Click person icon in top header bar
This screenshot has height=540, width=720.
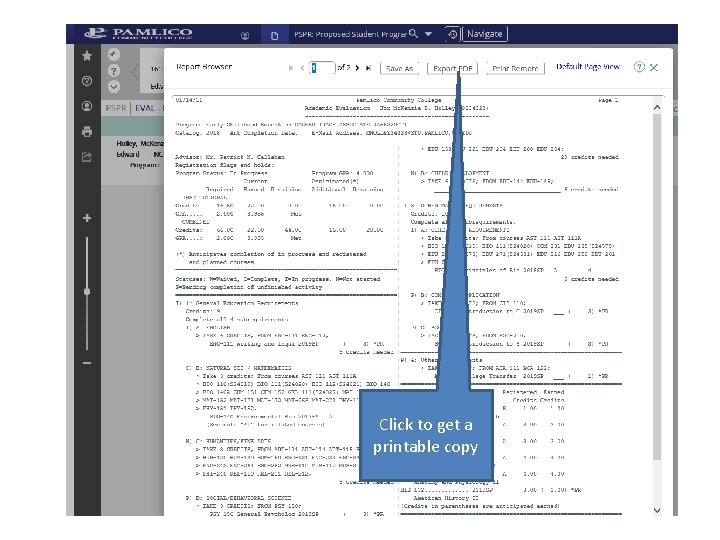pyautogui.click(x=245, y=35)
